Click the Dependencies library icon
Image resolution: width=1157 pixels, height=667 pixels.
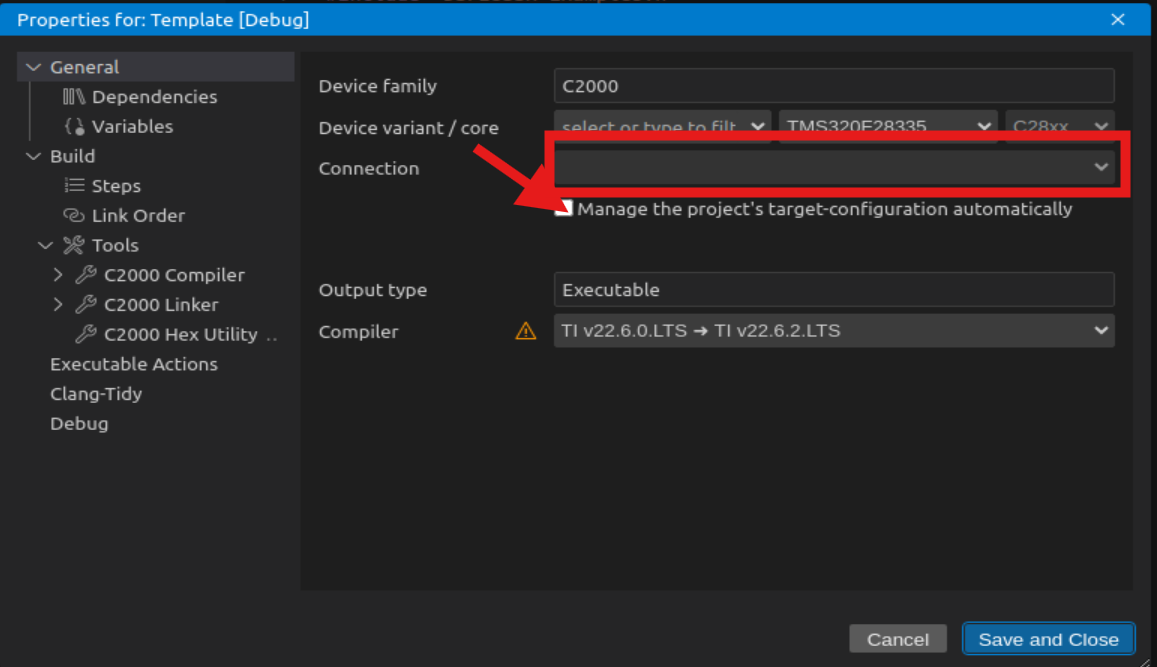pyautogui.click(x=74, y=97)
